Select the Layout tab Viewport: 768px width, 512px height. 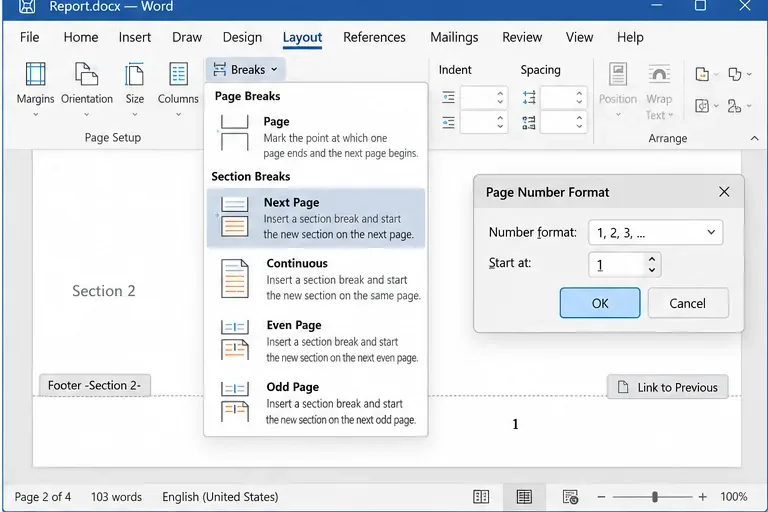click(x=302, y=38)
